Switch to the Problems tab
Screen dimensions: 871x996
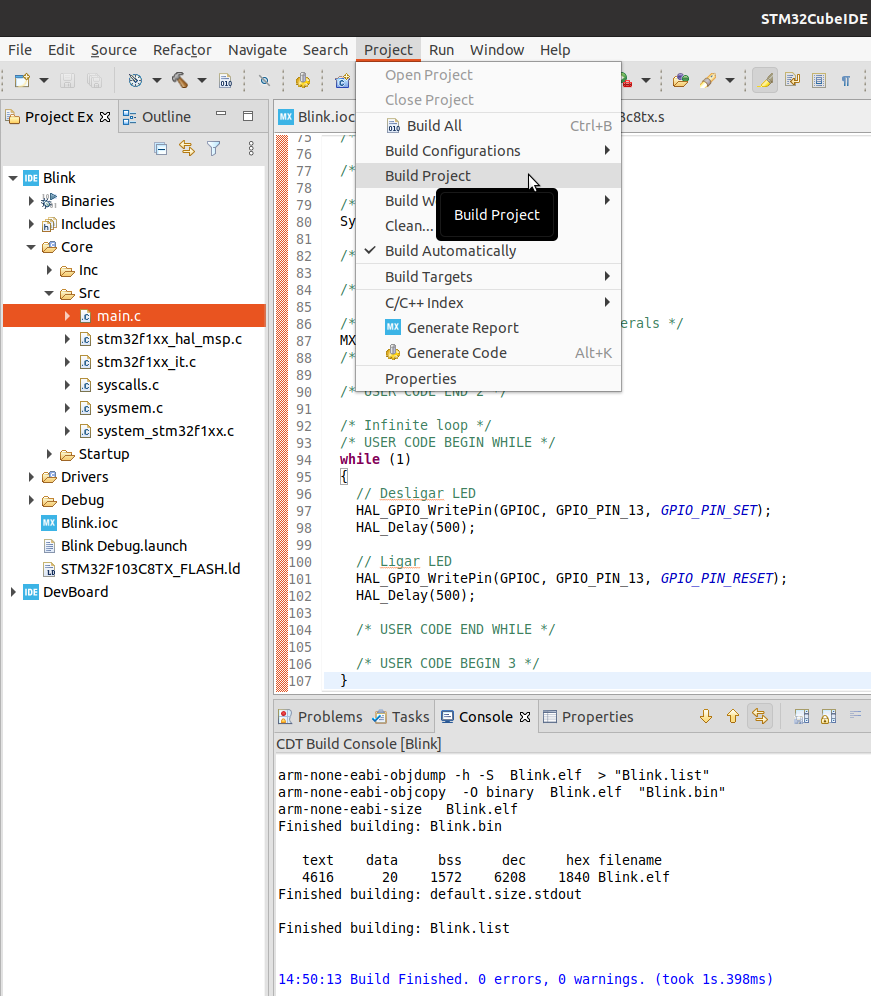320,717
